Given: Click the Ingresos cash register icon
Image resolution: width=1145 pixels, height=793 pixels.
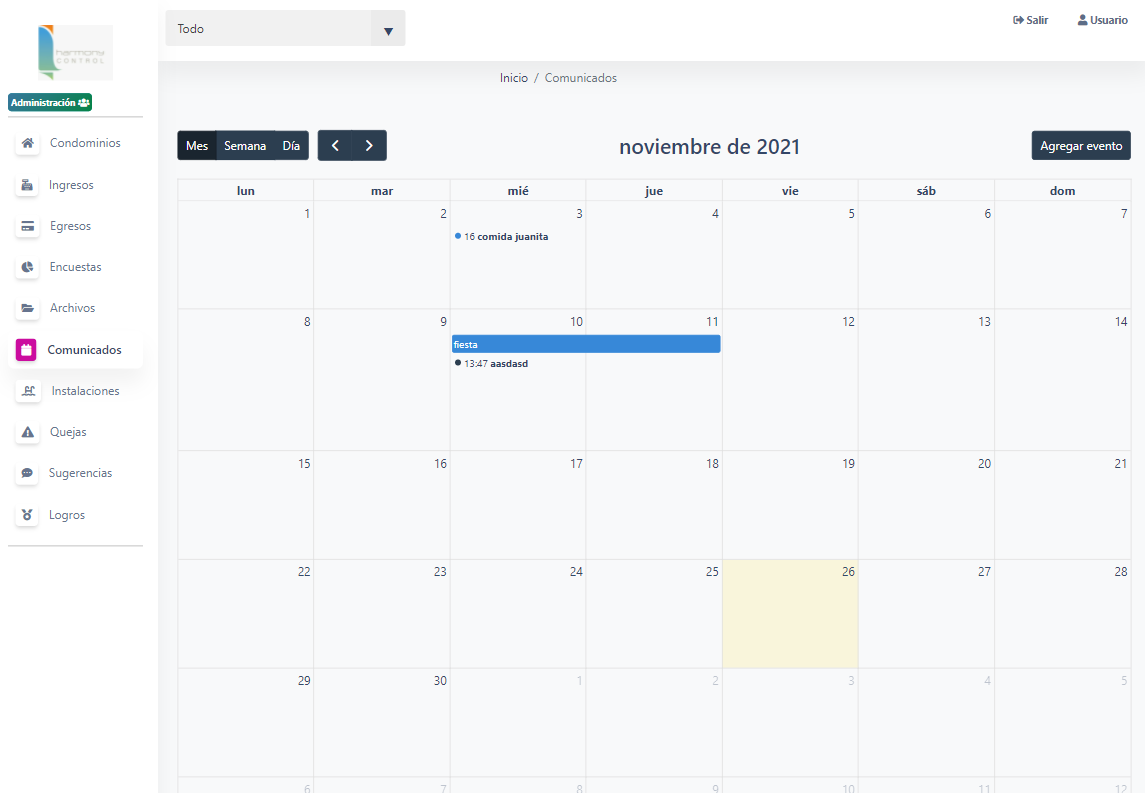Looking at the screenshot, I should (x=28, y=185).
